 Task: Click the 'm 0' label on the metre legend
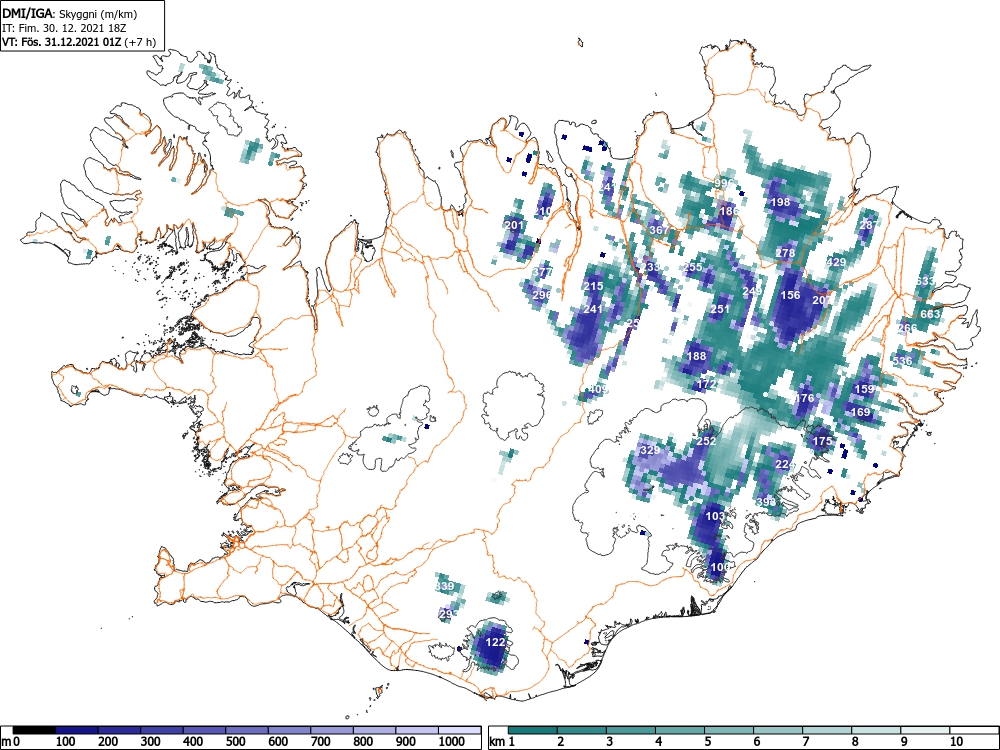point(11,742)
